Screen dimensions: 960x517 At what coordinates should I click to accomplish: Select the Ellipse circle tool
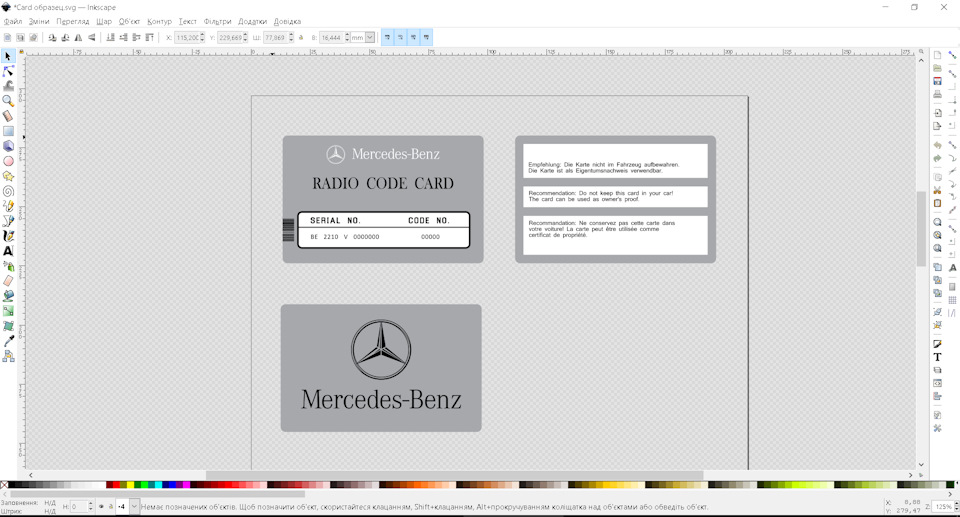click(x=8, y=161)
